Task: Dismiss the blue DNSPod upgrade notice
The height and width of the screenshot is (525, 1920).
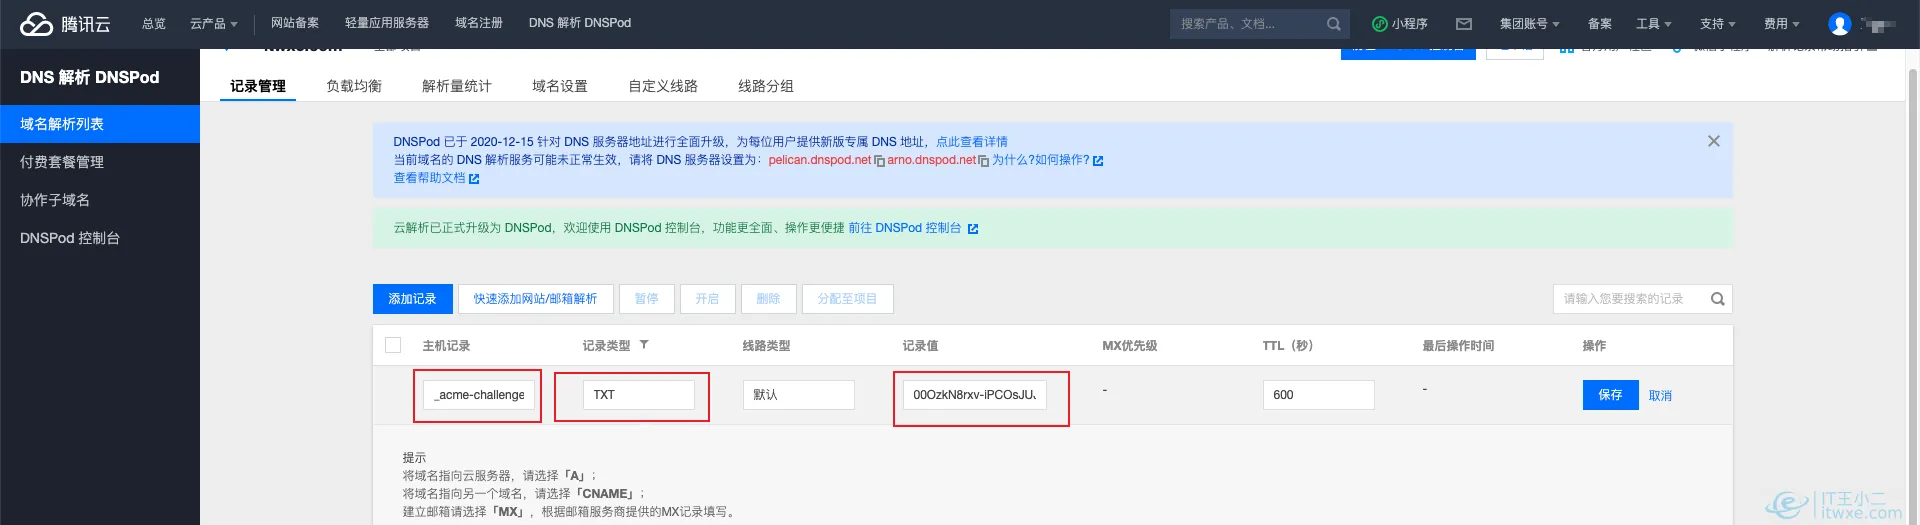Action: click(x=1713, y=141)
